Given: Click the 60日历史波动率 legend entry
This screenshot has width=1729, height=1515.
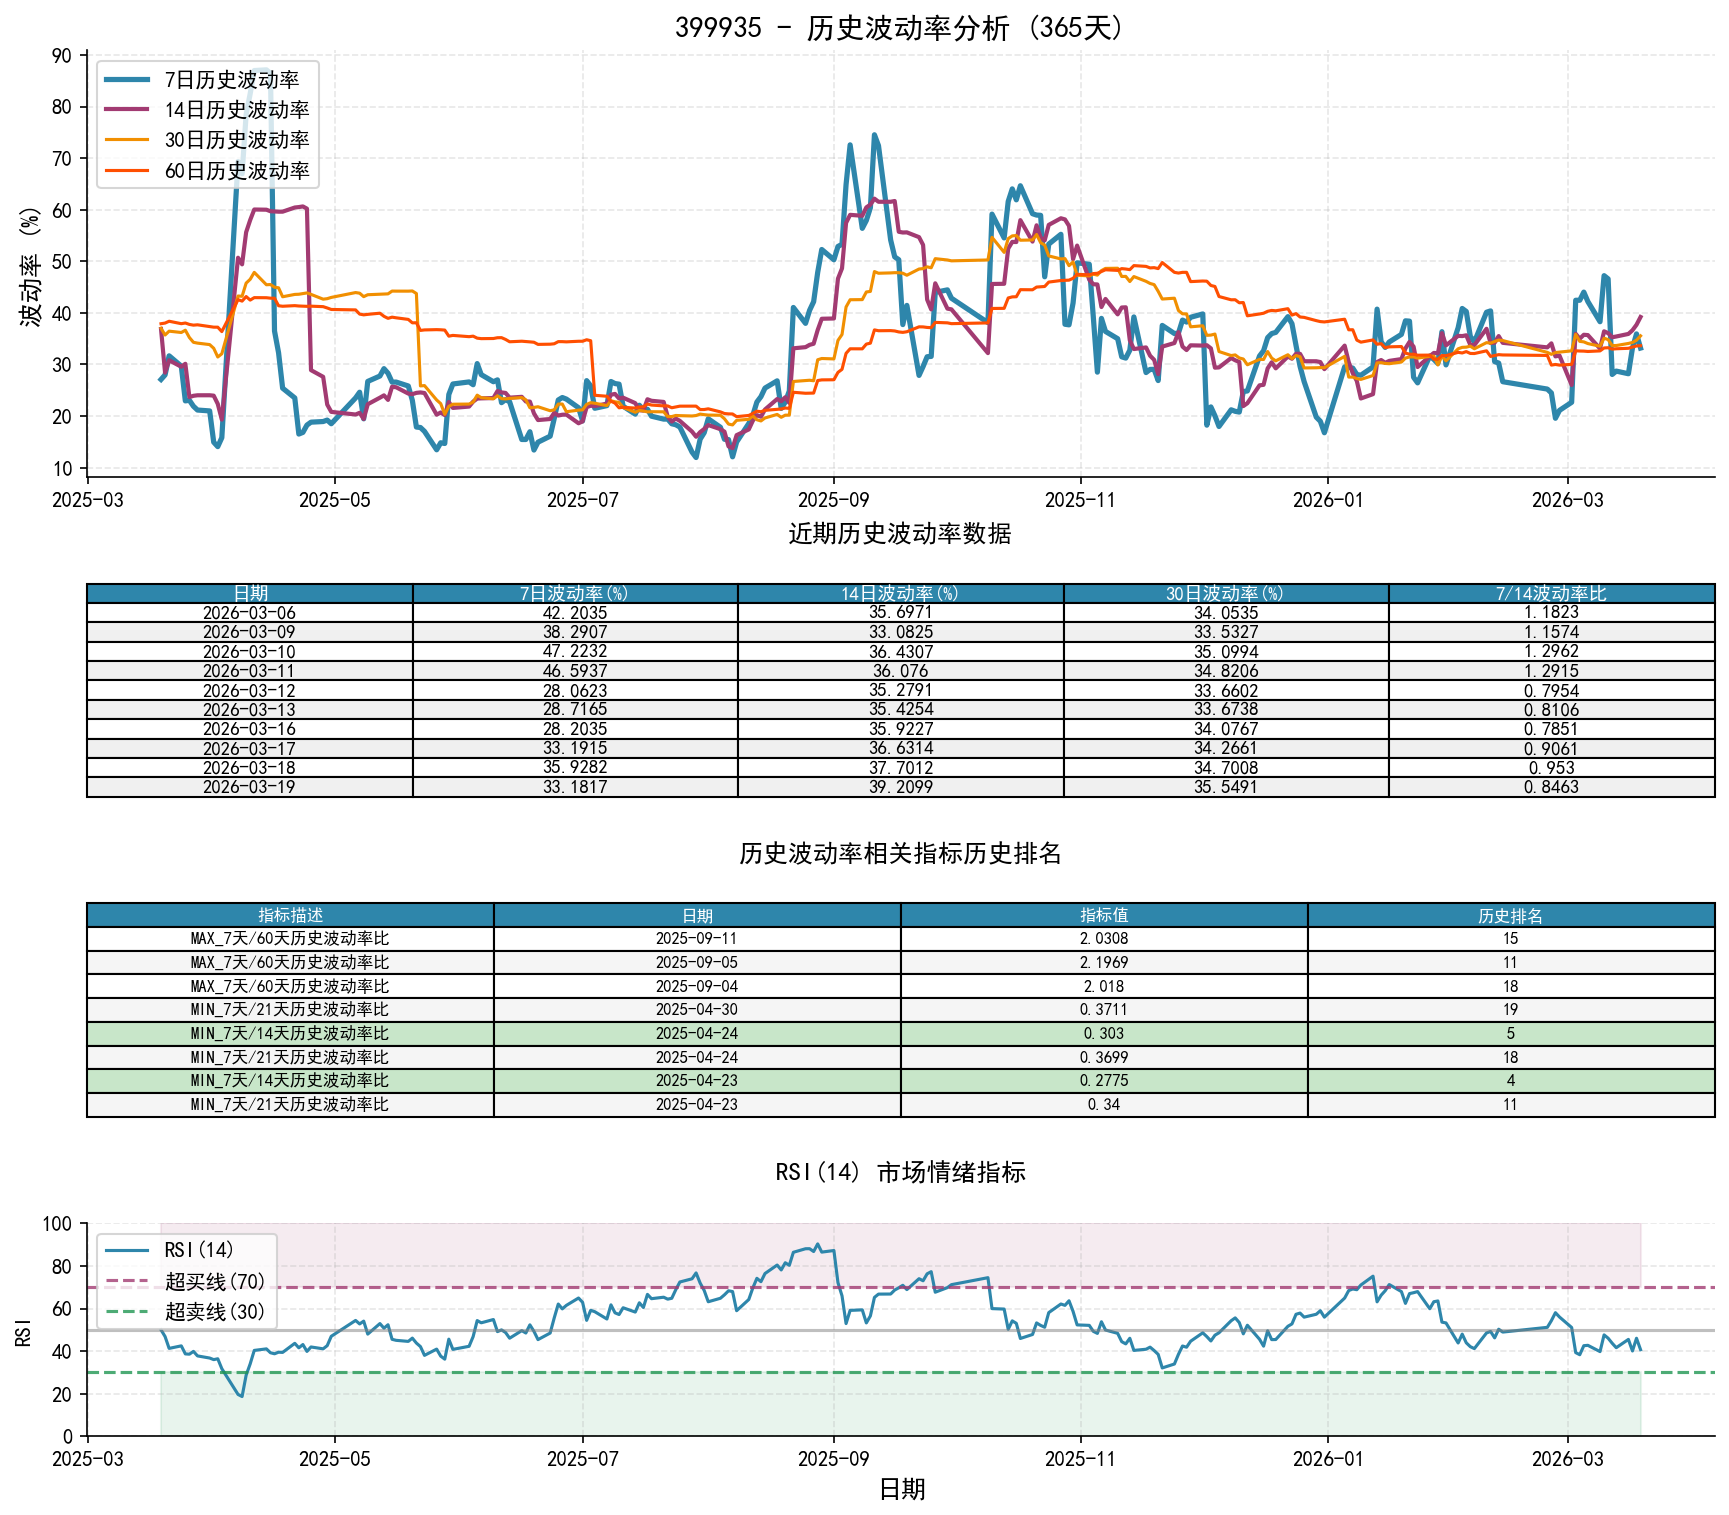Looking at the screenshot, I should 237,171.
